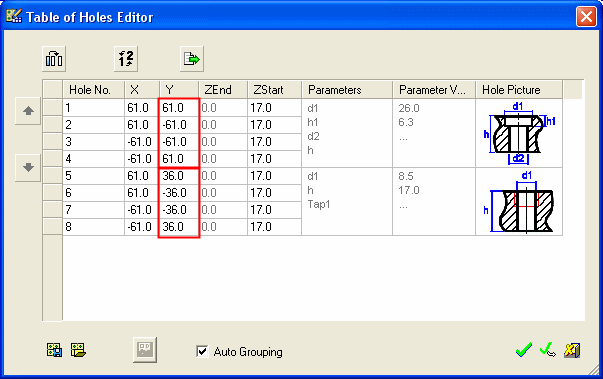Click the apply checkmark with arrow icon
This screenshot has height=379, width=603.
(x=548, y=350)
